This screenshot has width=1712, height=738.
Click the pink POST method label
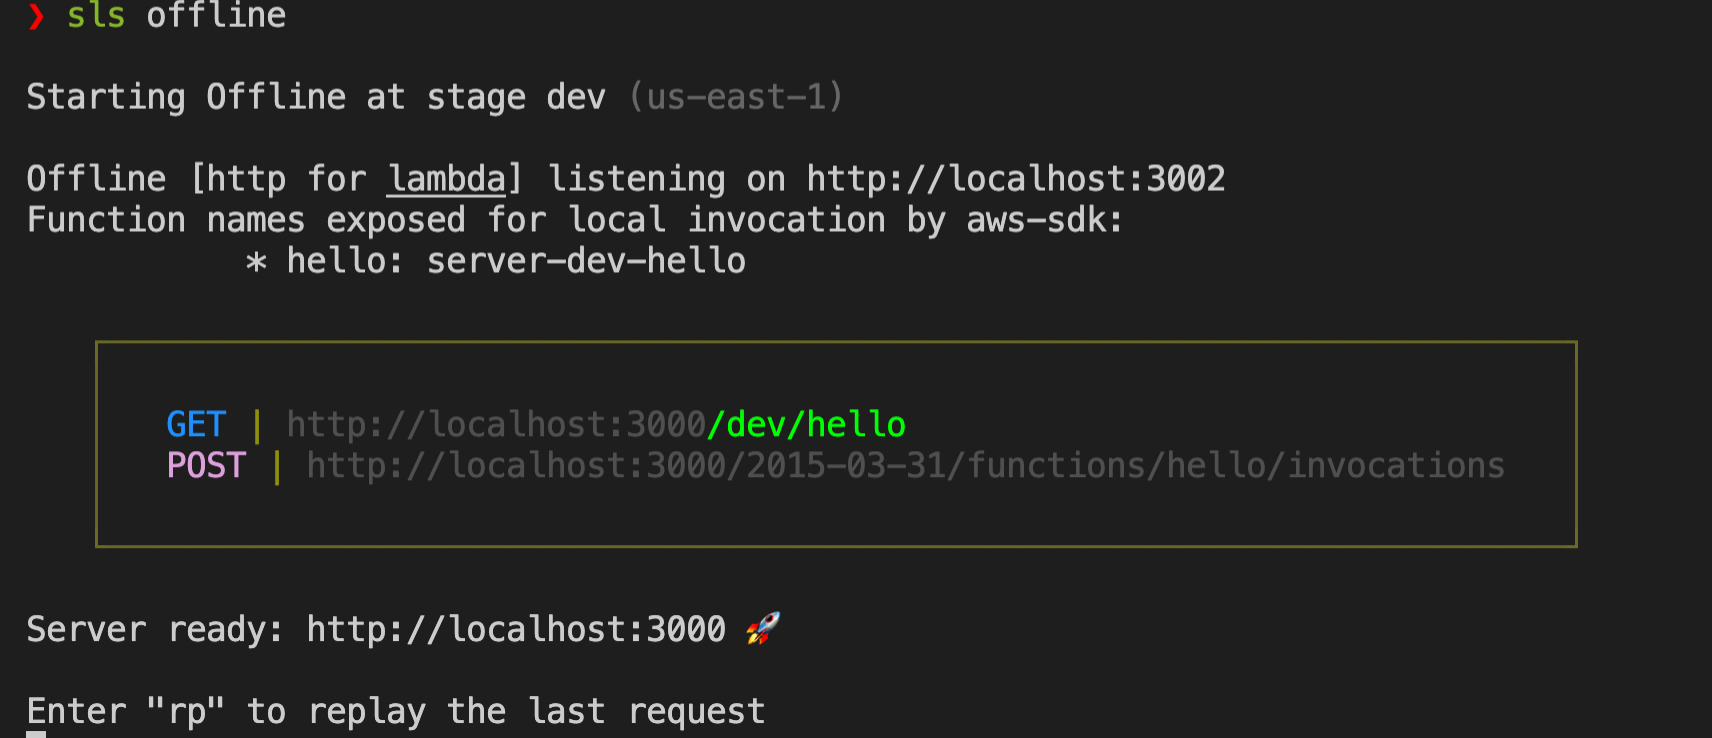(x=206, y=466)
